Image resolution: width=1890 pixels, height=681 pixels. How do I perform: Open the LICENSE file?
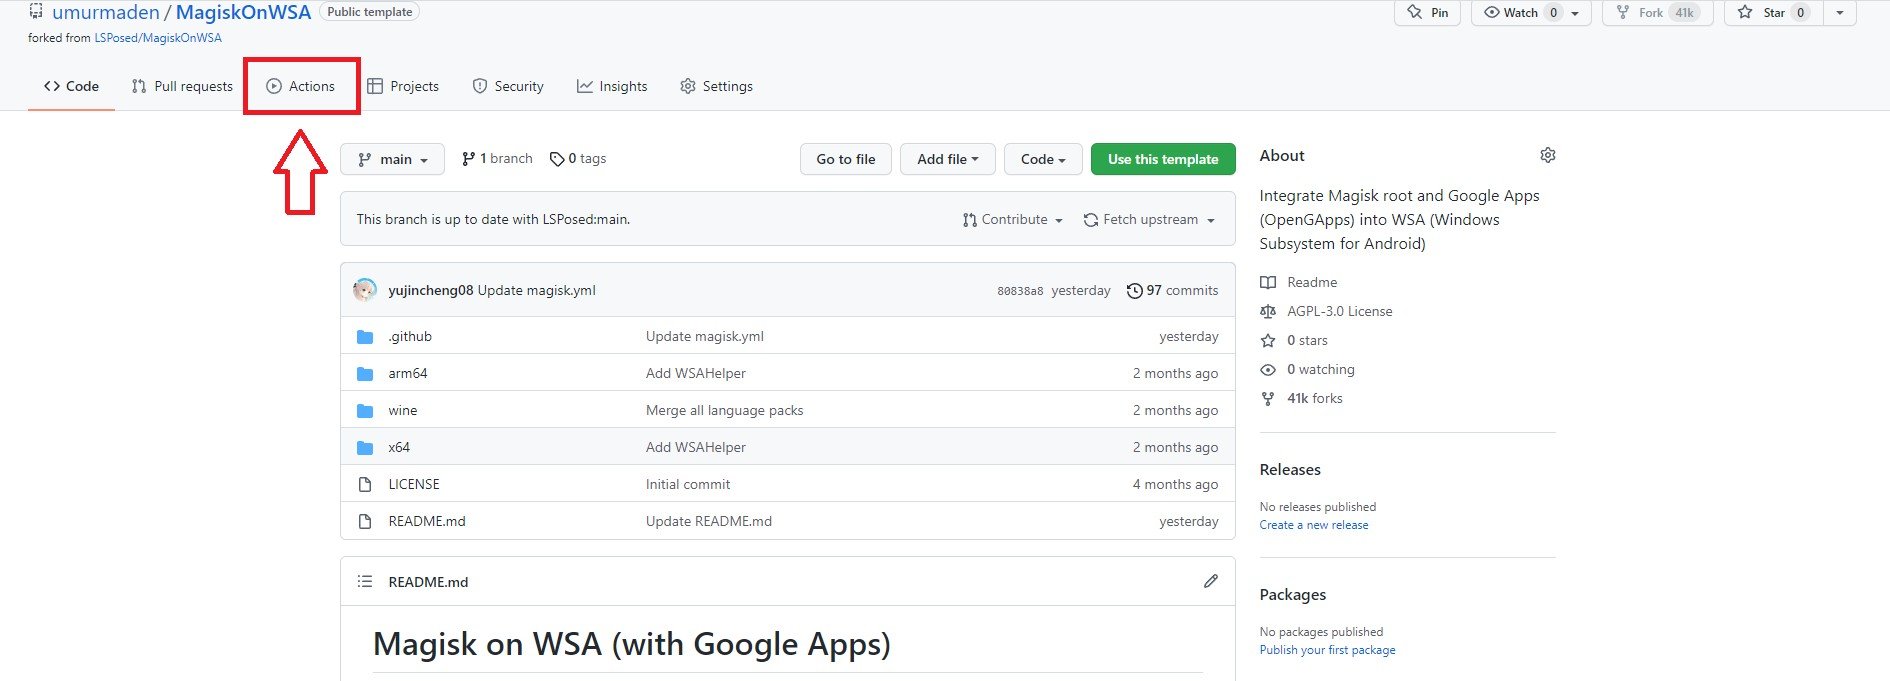point(414,484)
